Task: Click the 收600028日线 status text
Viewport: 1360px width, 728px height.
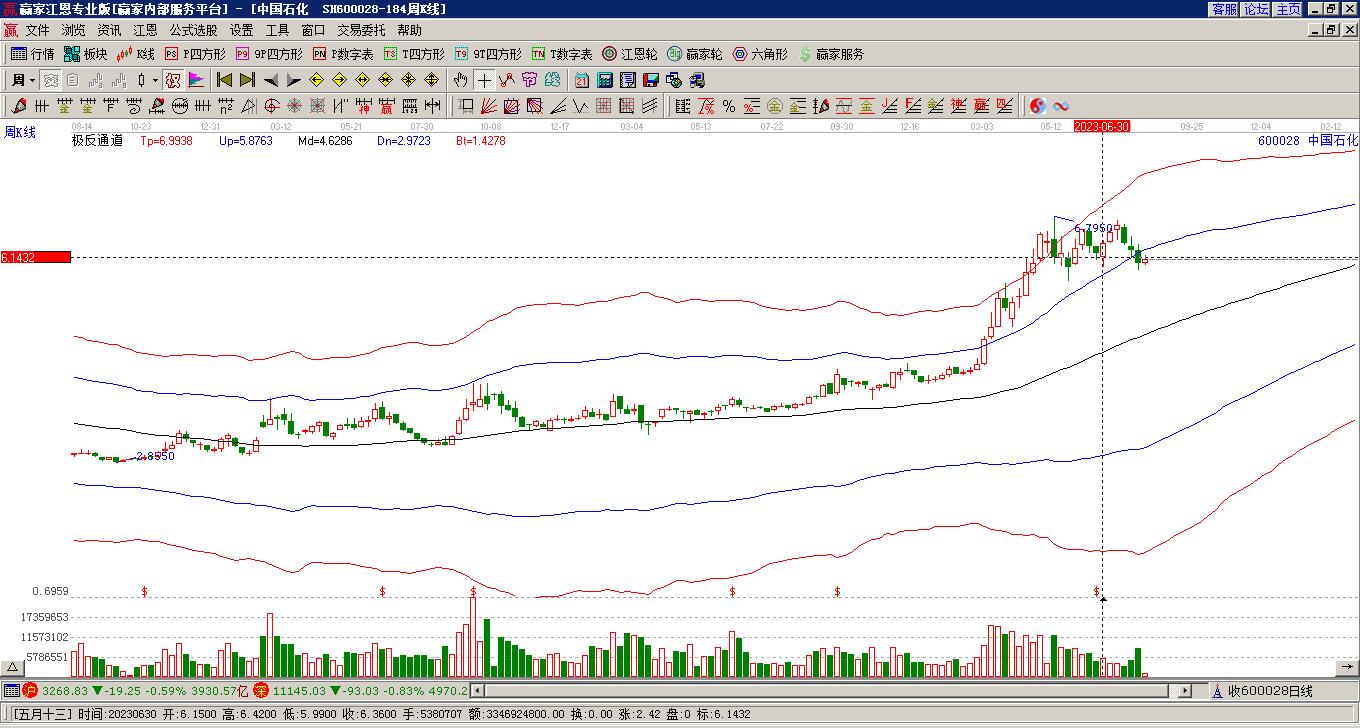Action: point(1270,691)
